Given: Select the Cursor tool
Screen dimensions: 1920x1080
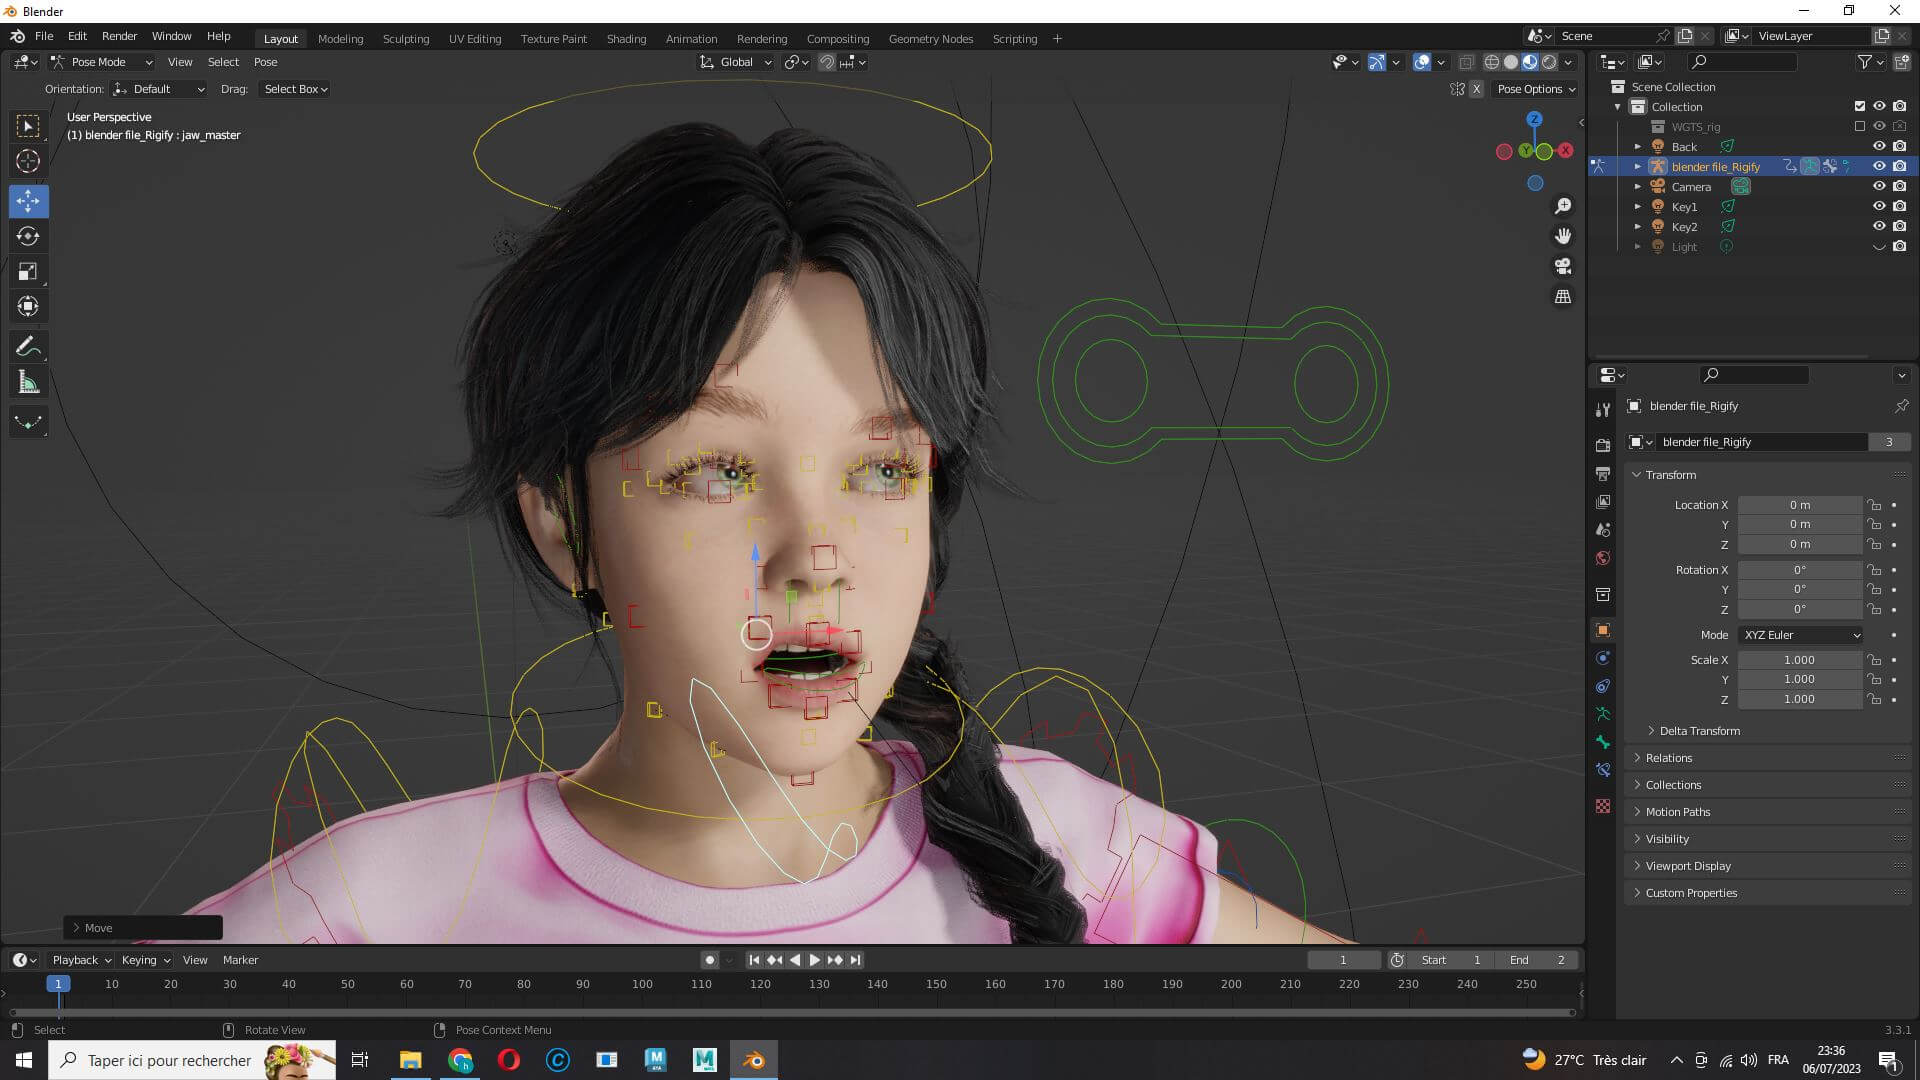Looking at the screenshot, I should click(28, 161).
